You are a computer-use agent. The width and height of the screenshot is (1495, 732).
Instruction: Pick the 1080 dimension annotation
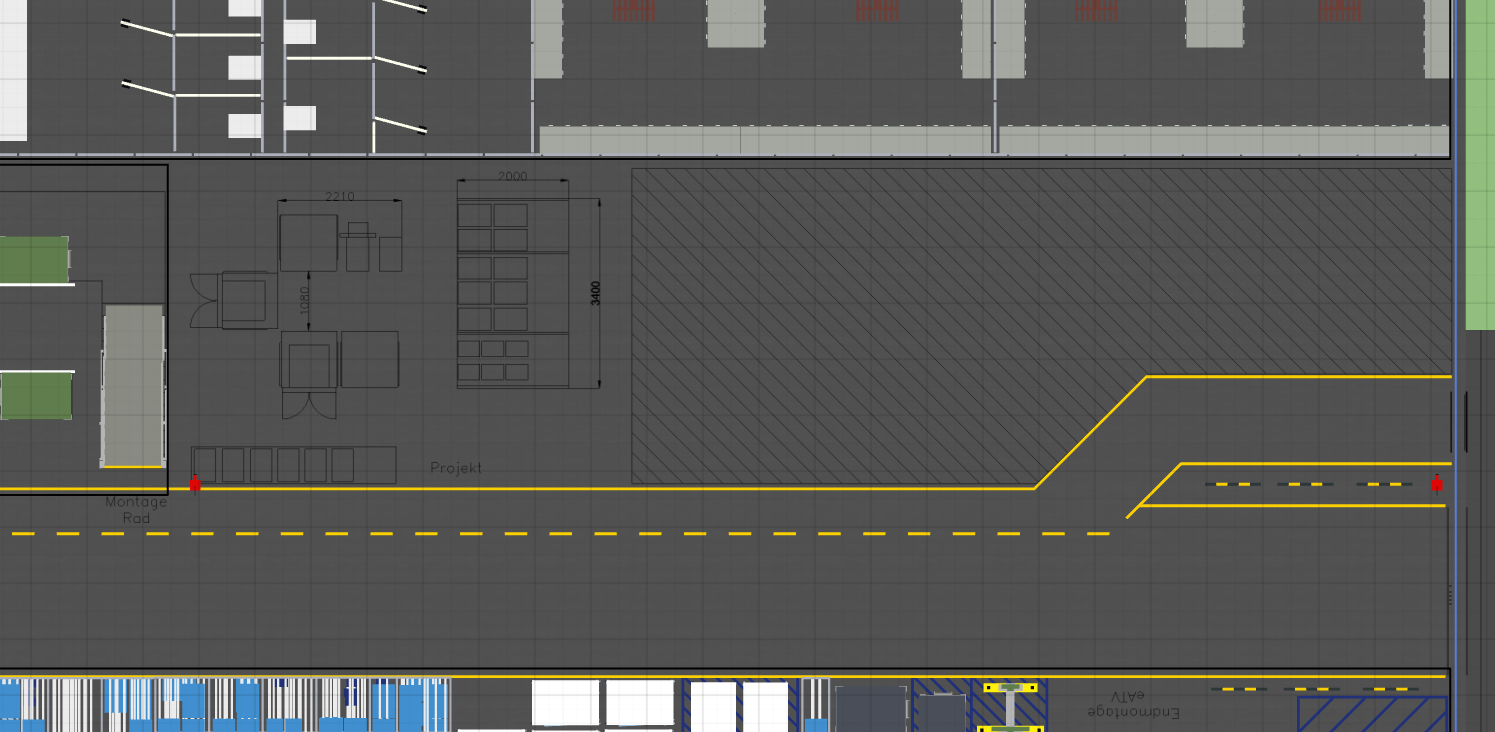[304, 298]
